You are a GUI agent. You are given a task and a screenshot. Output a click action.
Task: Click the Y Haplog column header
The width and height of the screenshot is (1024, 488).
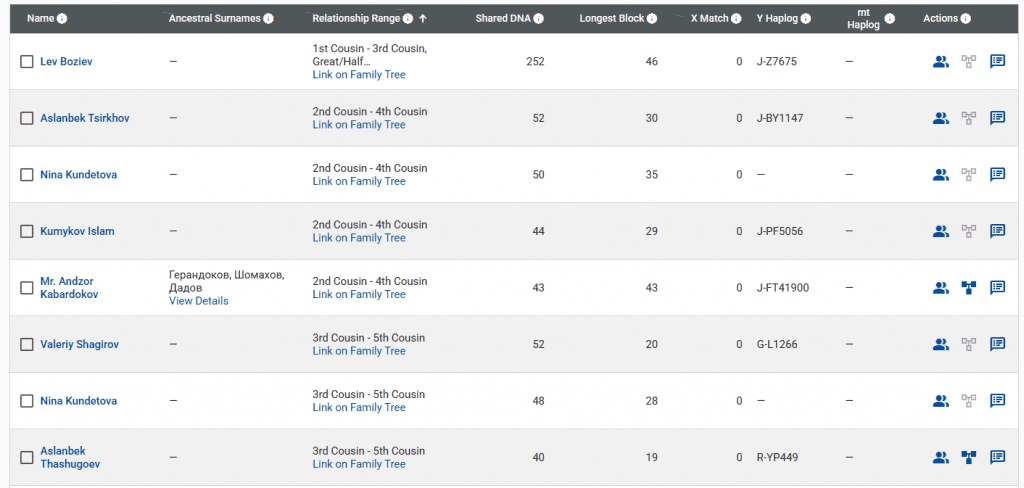(778, 19)
